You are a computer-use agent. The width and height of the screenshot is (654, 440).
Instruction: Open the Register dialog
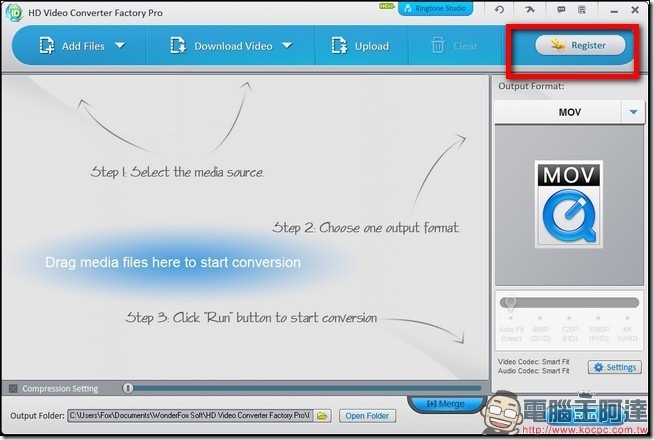tap(580, 45)
